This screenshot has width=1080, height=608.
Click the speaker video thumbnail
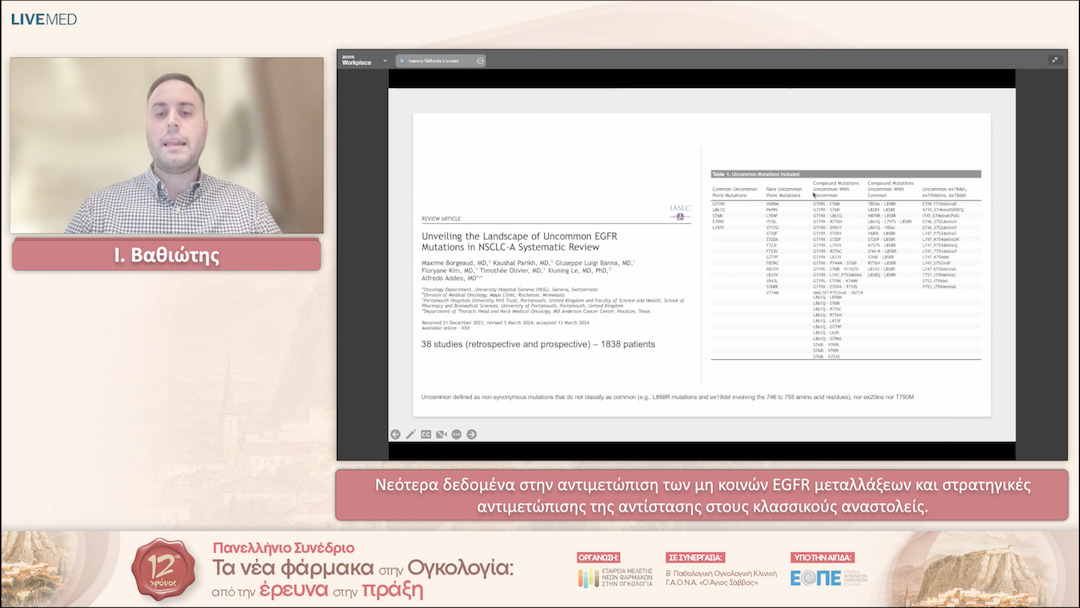pyautogui.click(x=166, y=146)
